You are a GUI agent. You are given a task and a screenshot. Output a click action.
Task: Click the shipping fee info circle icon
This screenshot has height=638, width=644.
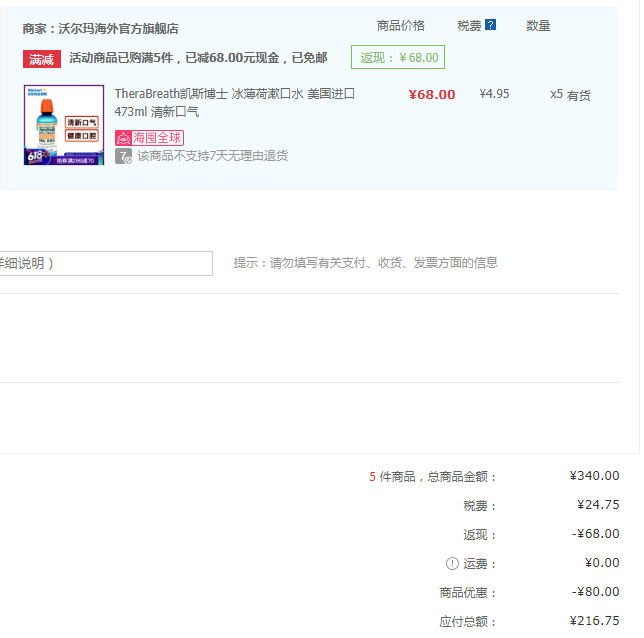point(452,563)
